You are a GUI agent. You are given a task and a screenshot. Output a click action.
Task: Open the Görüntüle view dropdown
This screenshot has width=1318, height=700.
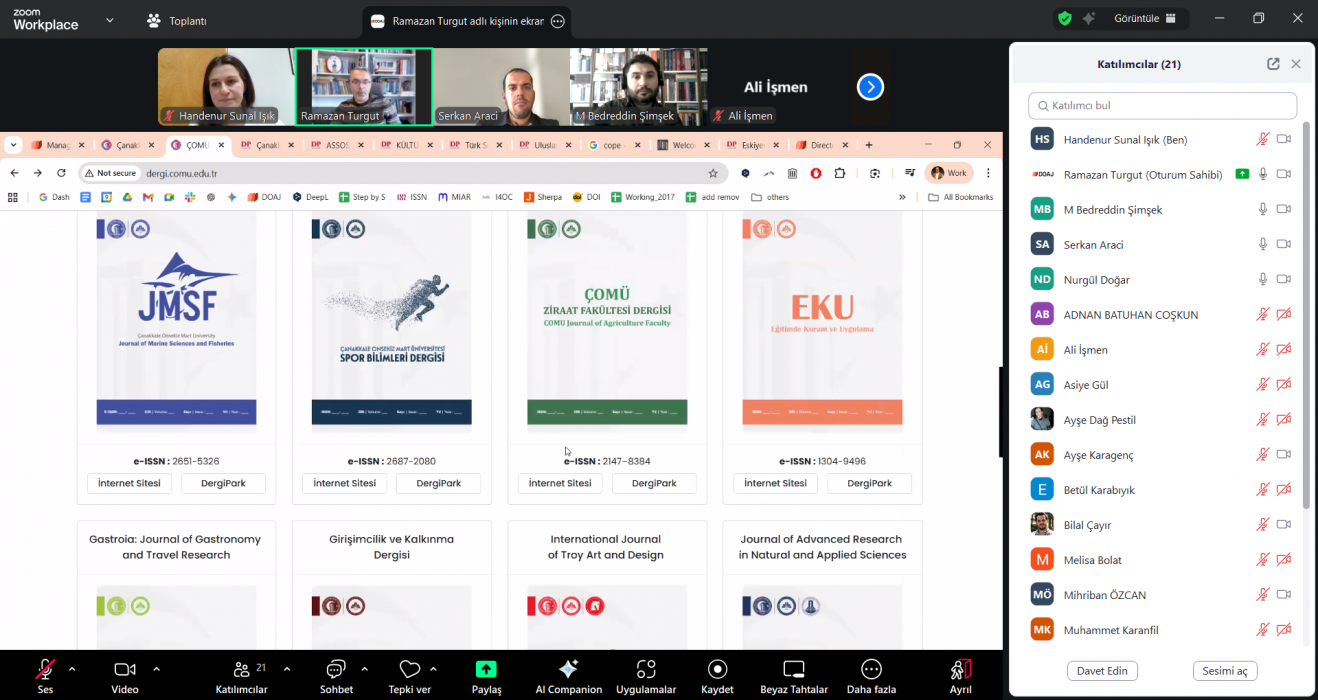1145,18
